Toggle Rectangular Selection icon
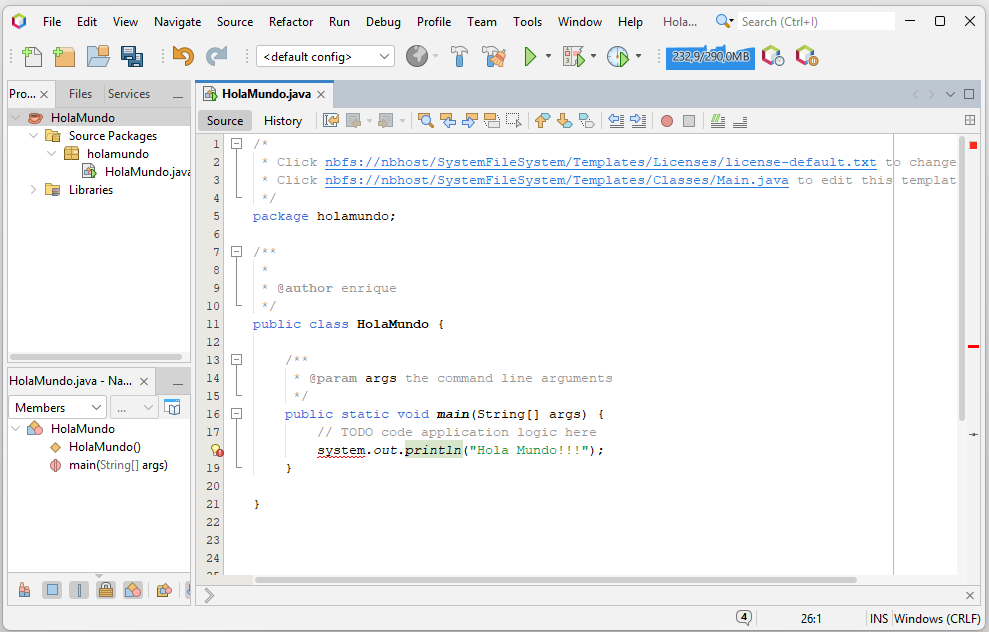The width and height of the screenshot is (989, 632). pyautogui.click(x=514, y=120)
